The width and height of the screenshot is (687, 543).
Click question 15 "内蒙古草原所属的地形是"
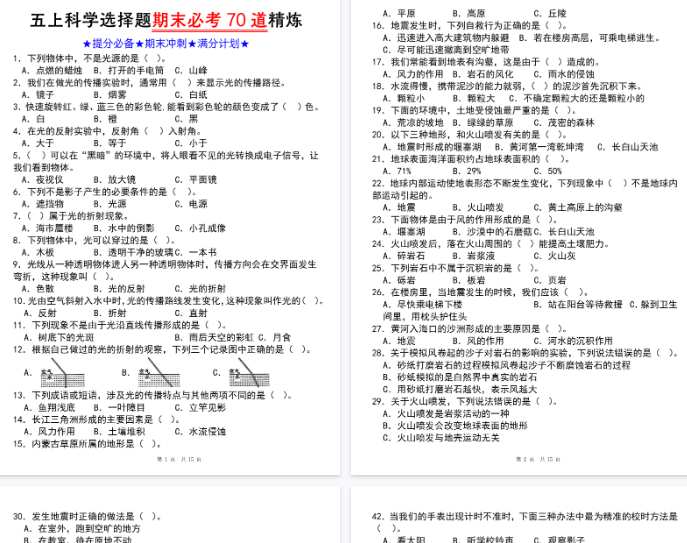[87, 444]
